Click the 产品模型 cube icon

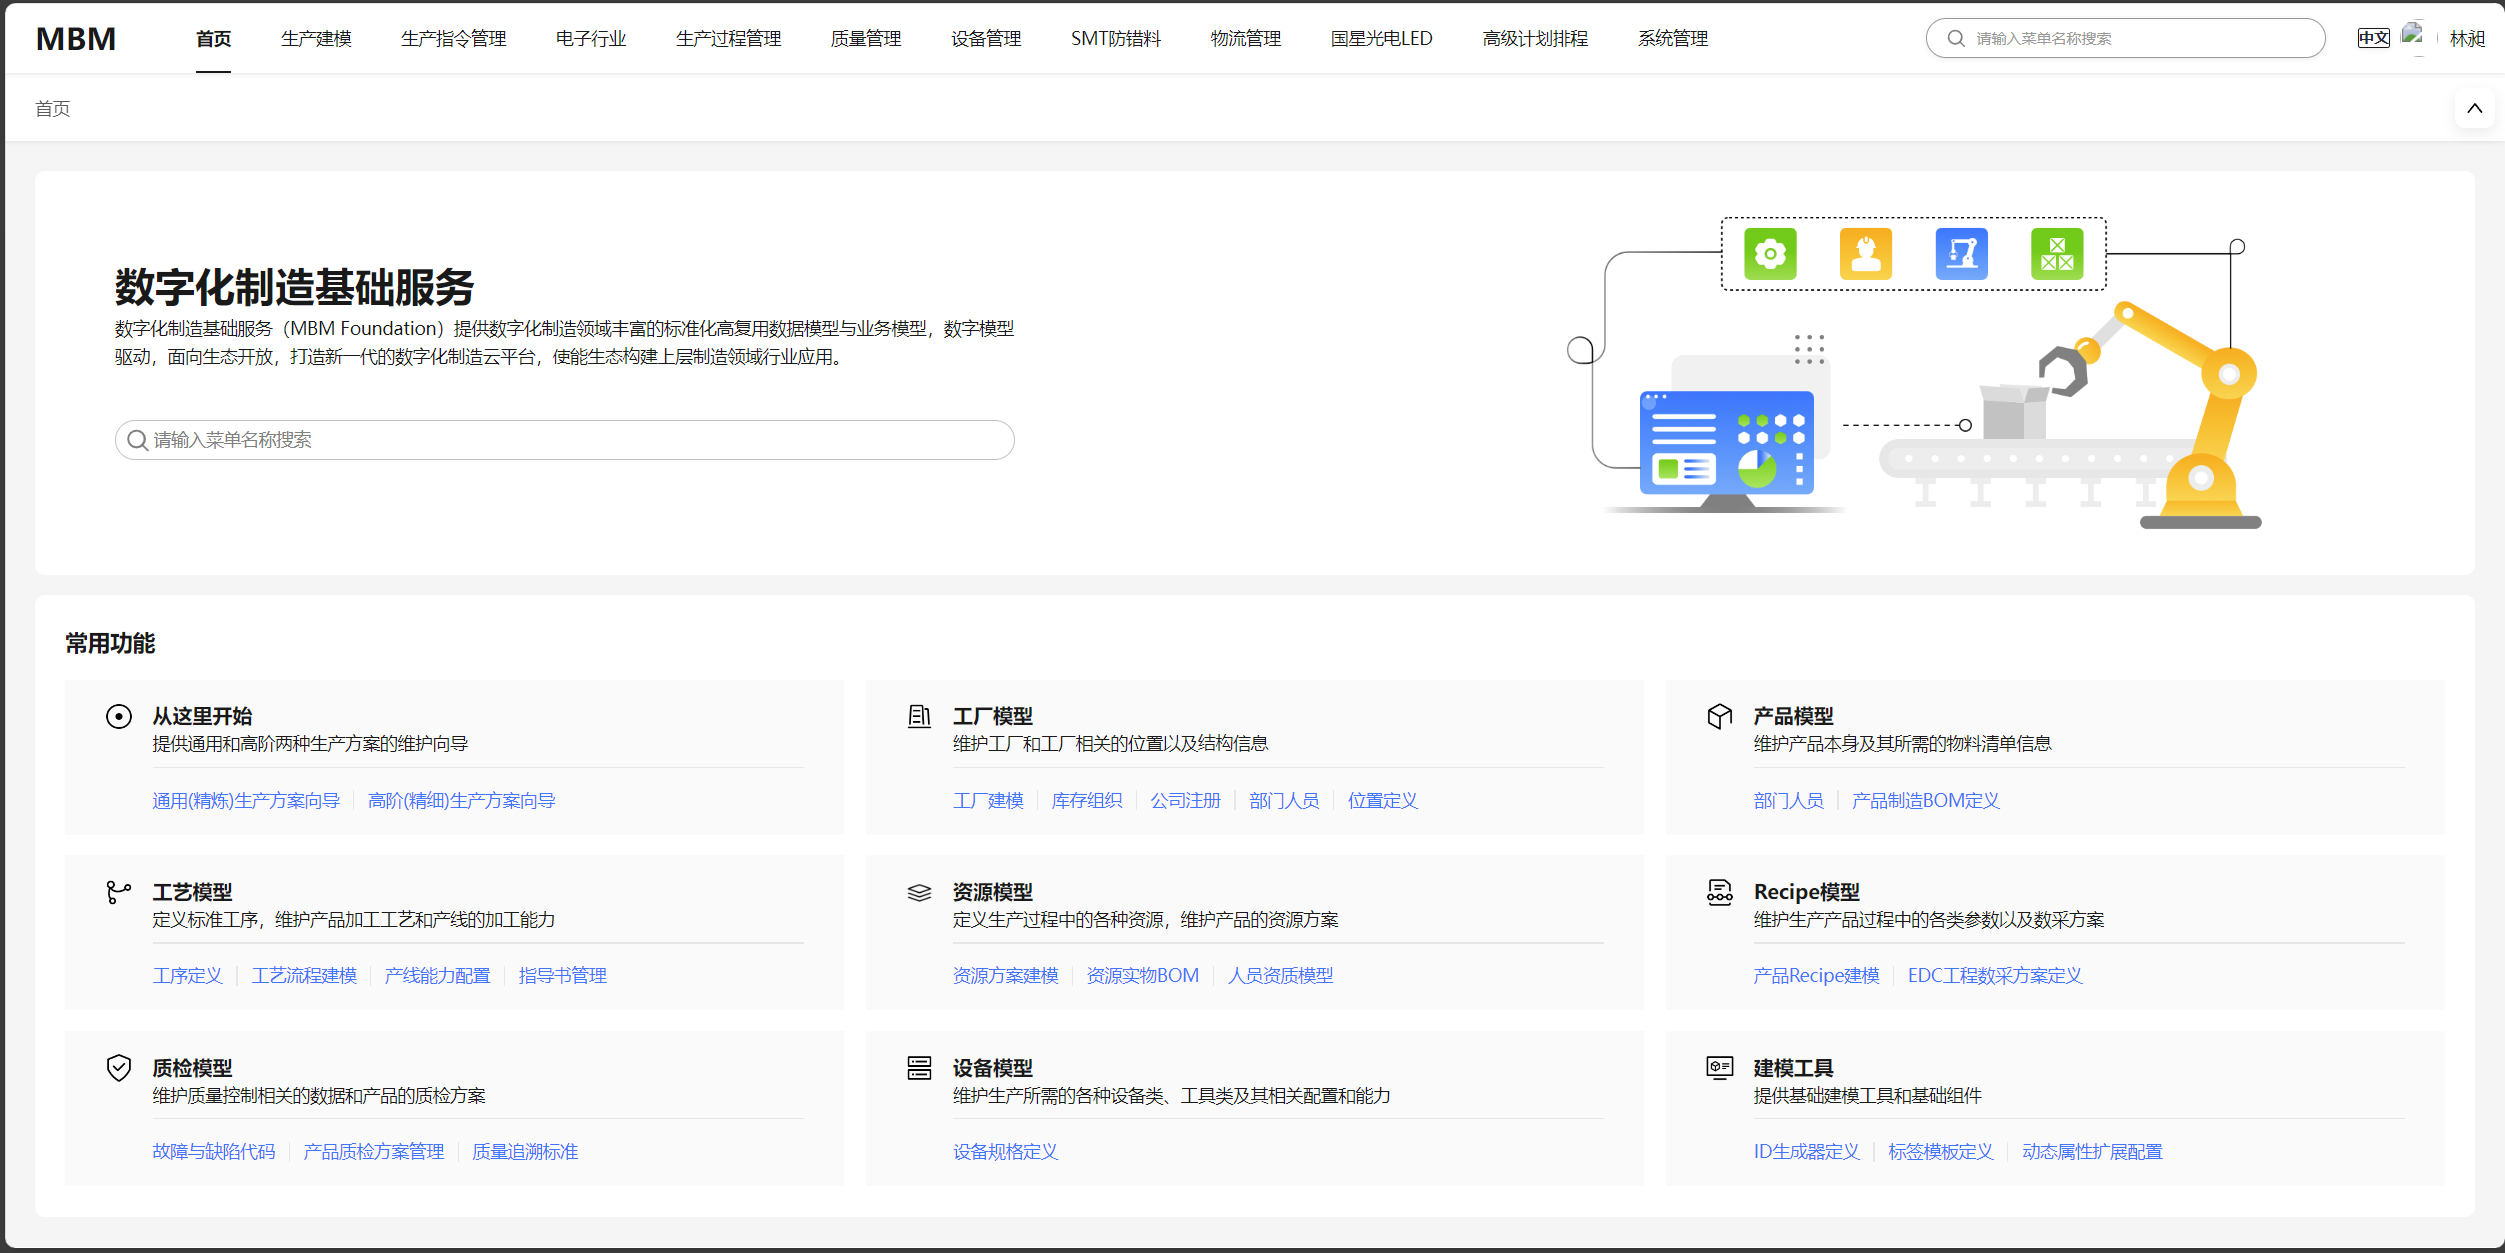[x=1719, y=717]
